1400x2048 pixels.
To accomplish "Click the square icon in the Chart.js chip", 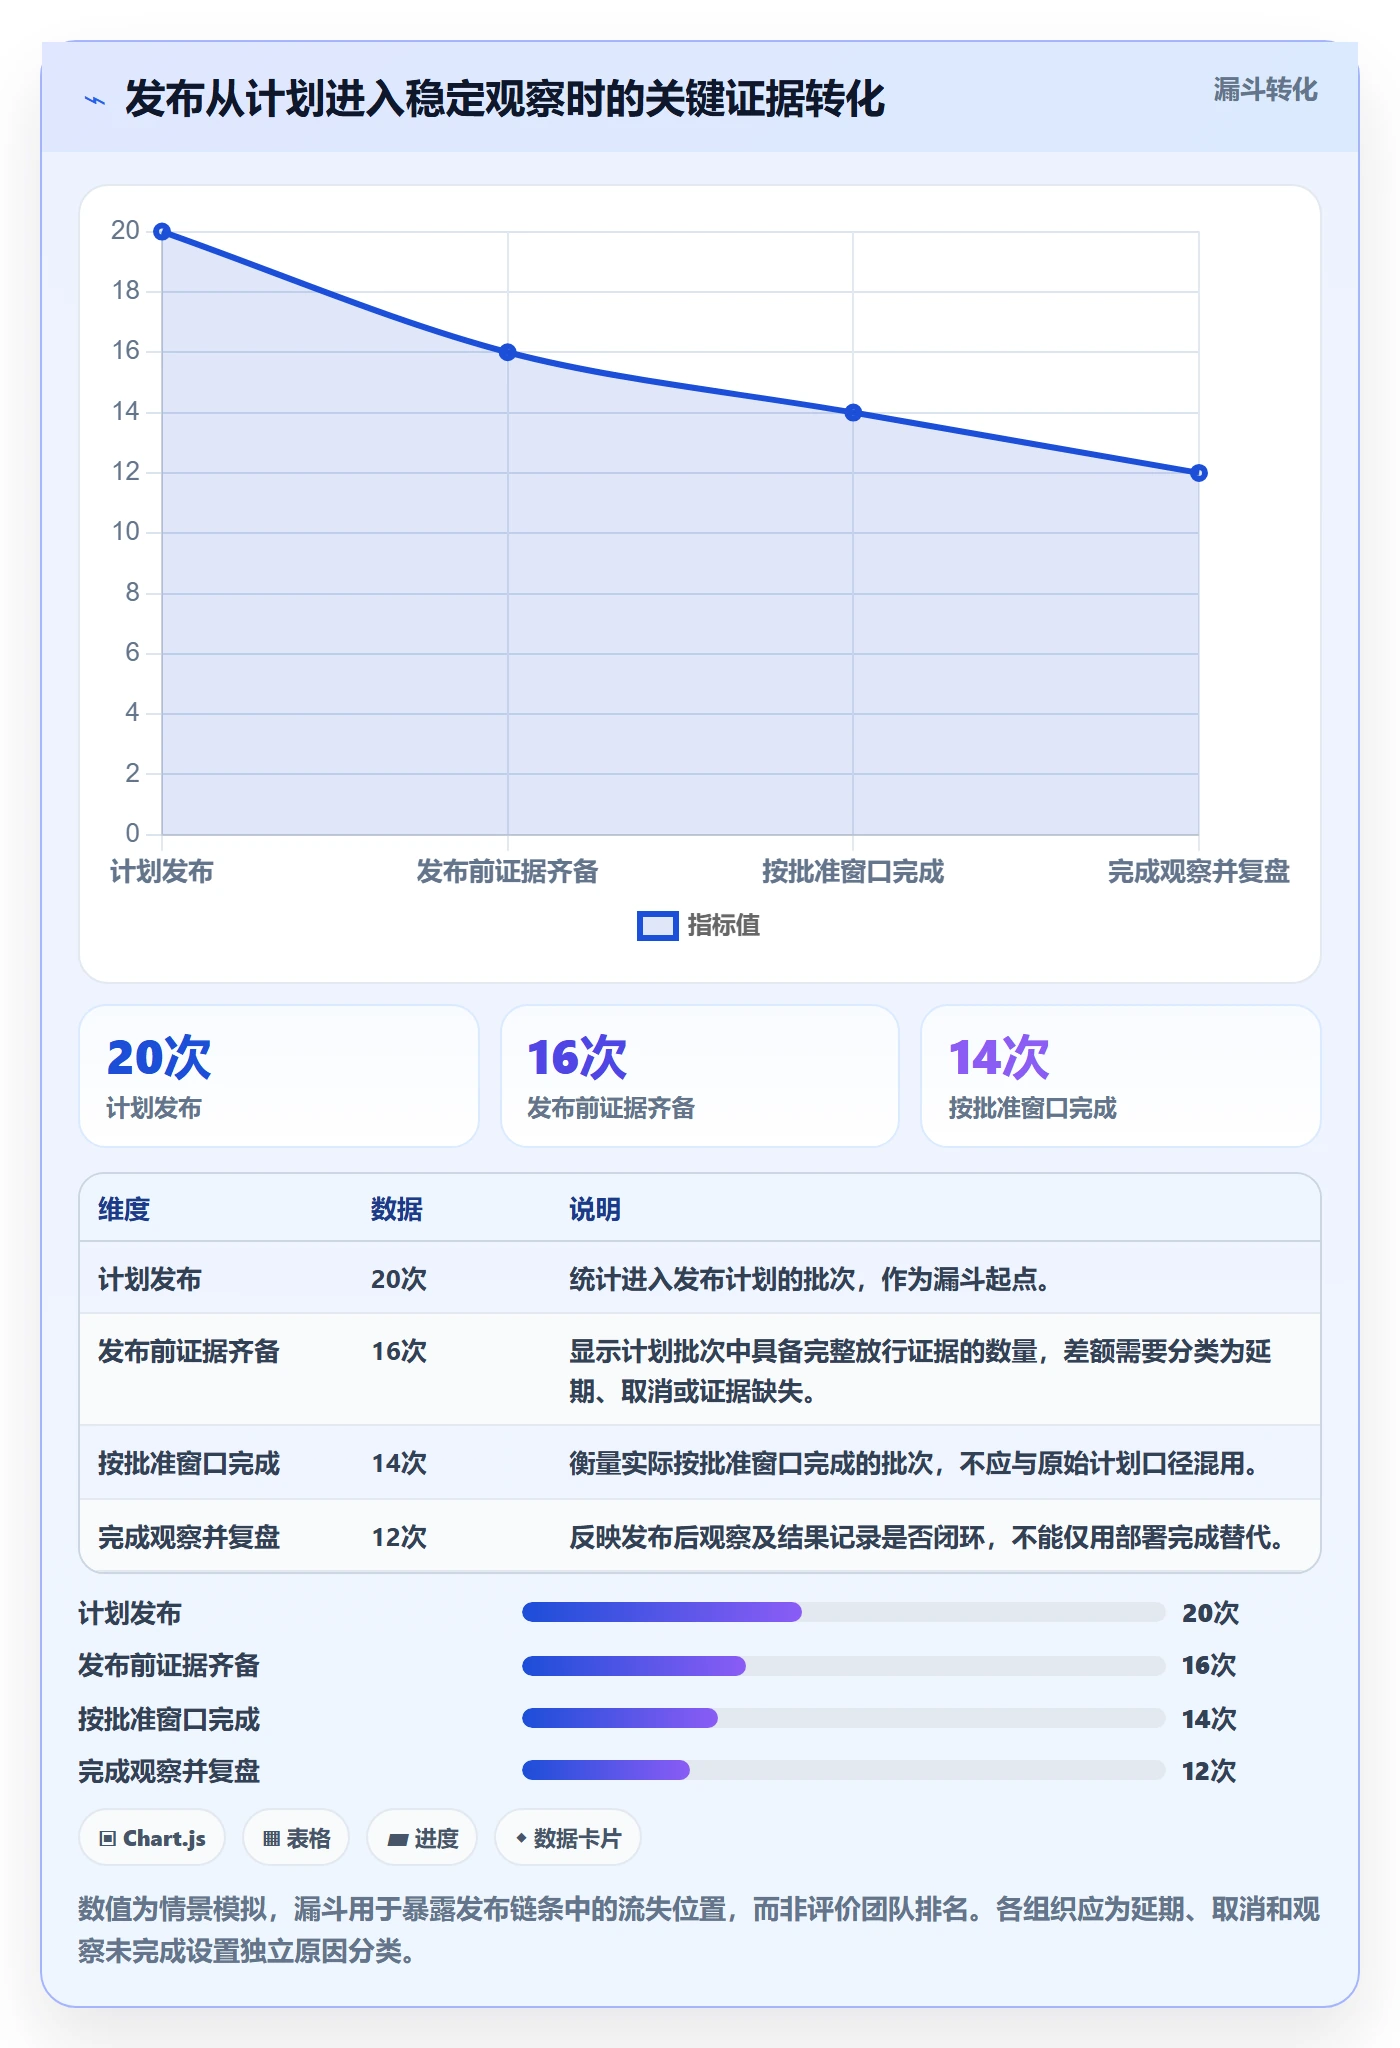I will [108, 1838].
